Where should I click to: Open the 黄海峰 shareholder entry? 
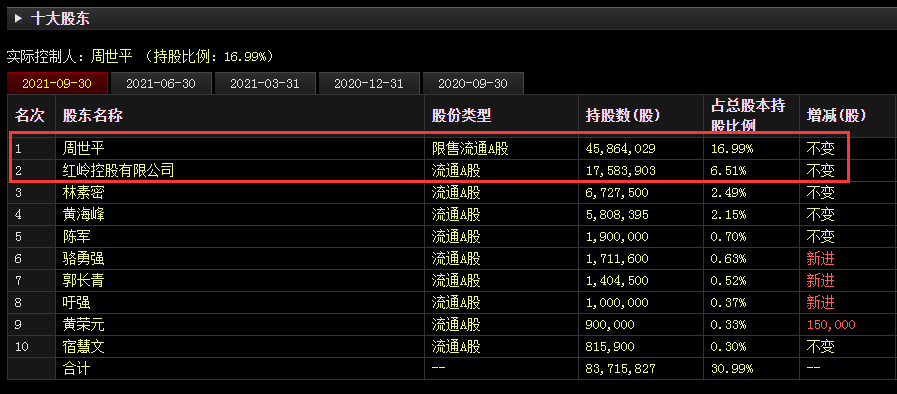point(84,215)
